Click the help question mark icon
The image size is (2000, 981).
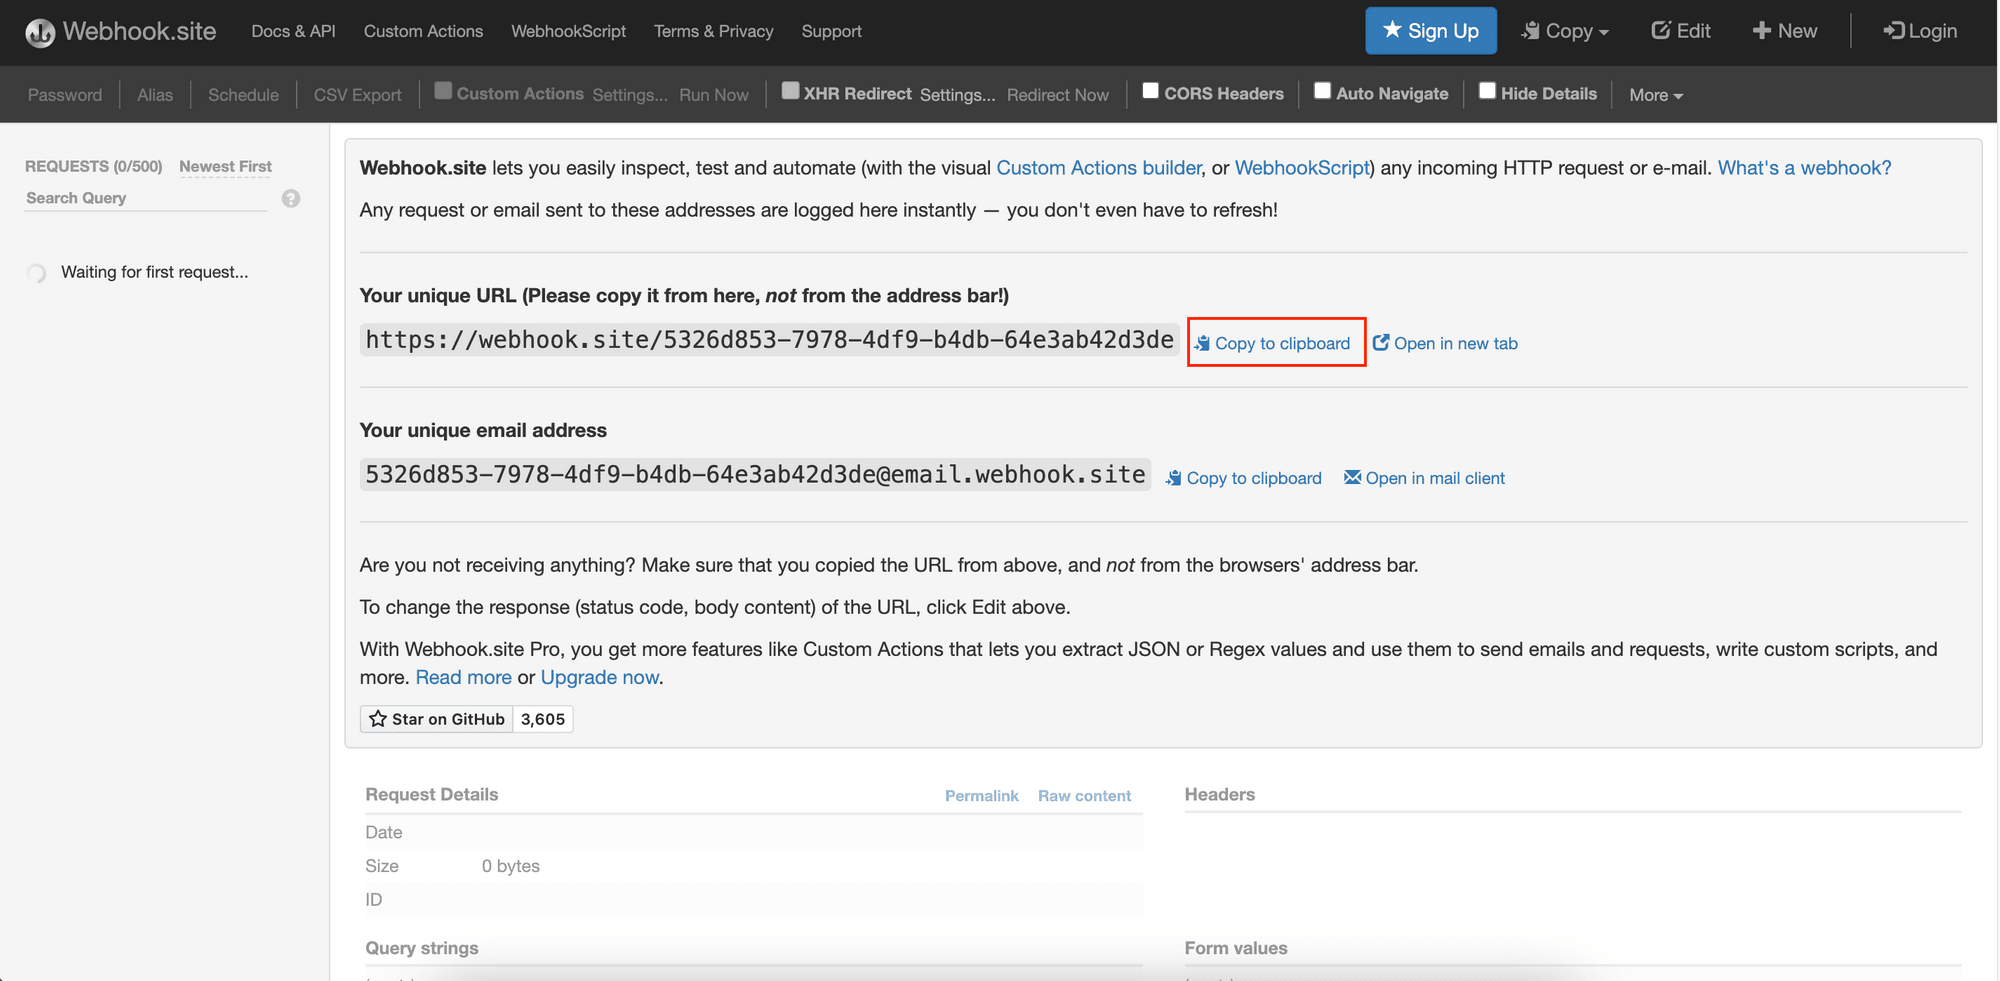291,198
